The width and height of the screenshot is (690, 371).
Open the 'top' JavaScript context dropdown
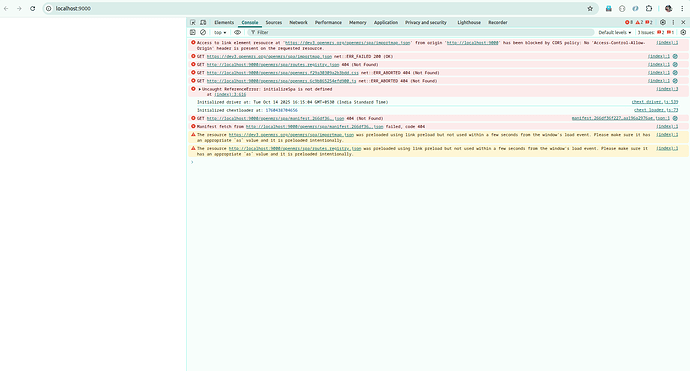(x=220, y=33)
